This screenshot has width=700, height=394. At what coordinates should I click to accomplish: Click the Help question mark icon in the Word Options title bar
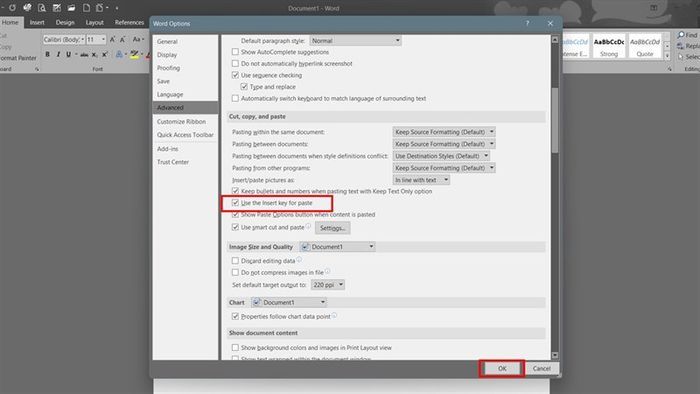527,23
